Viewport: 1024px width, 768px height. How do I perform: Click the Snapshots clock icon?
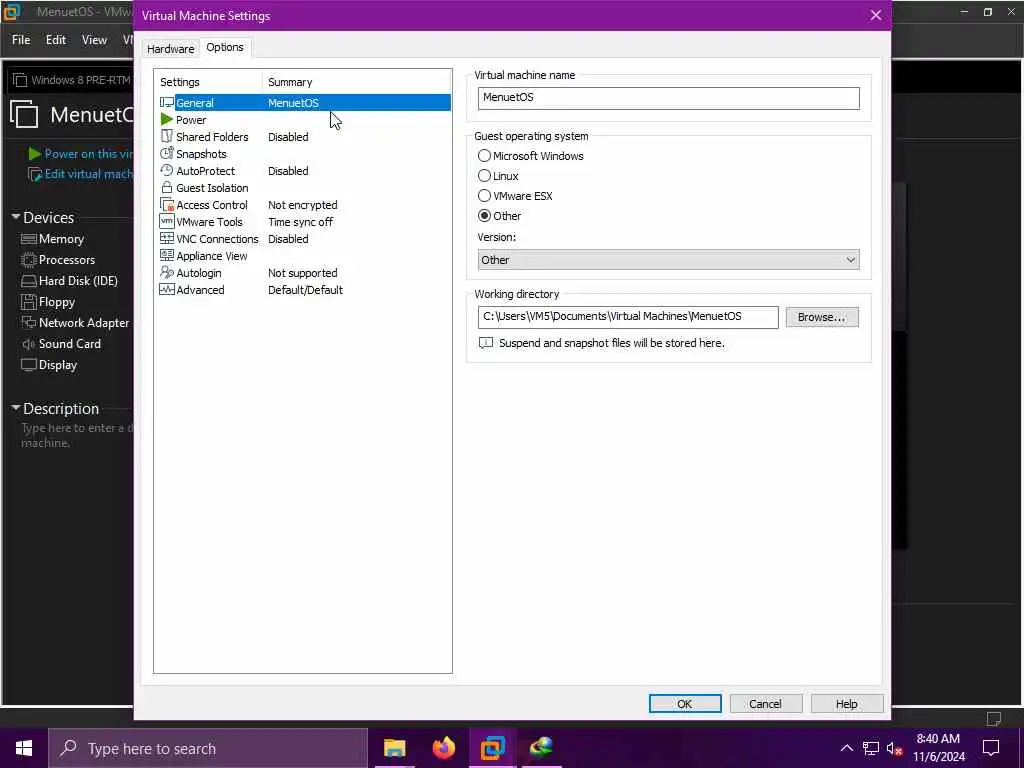167,153
